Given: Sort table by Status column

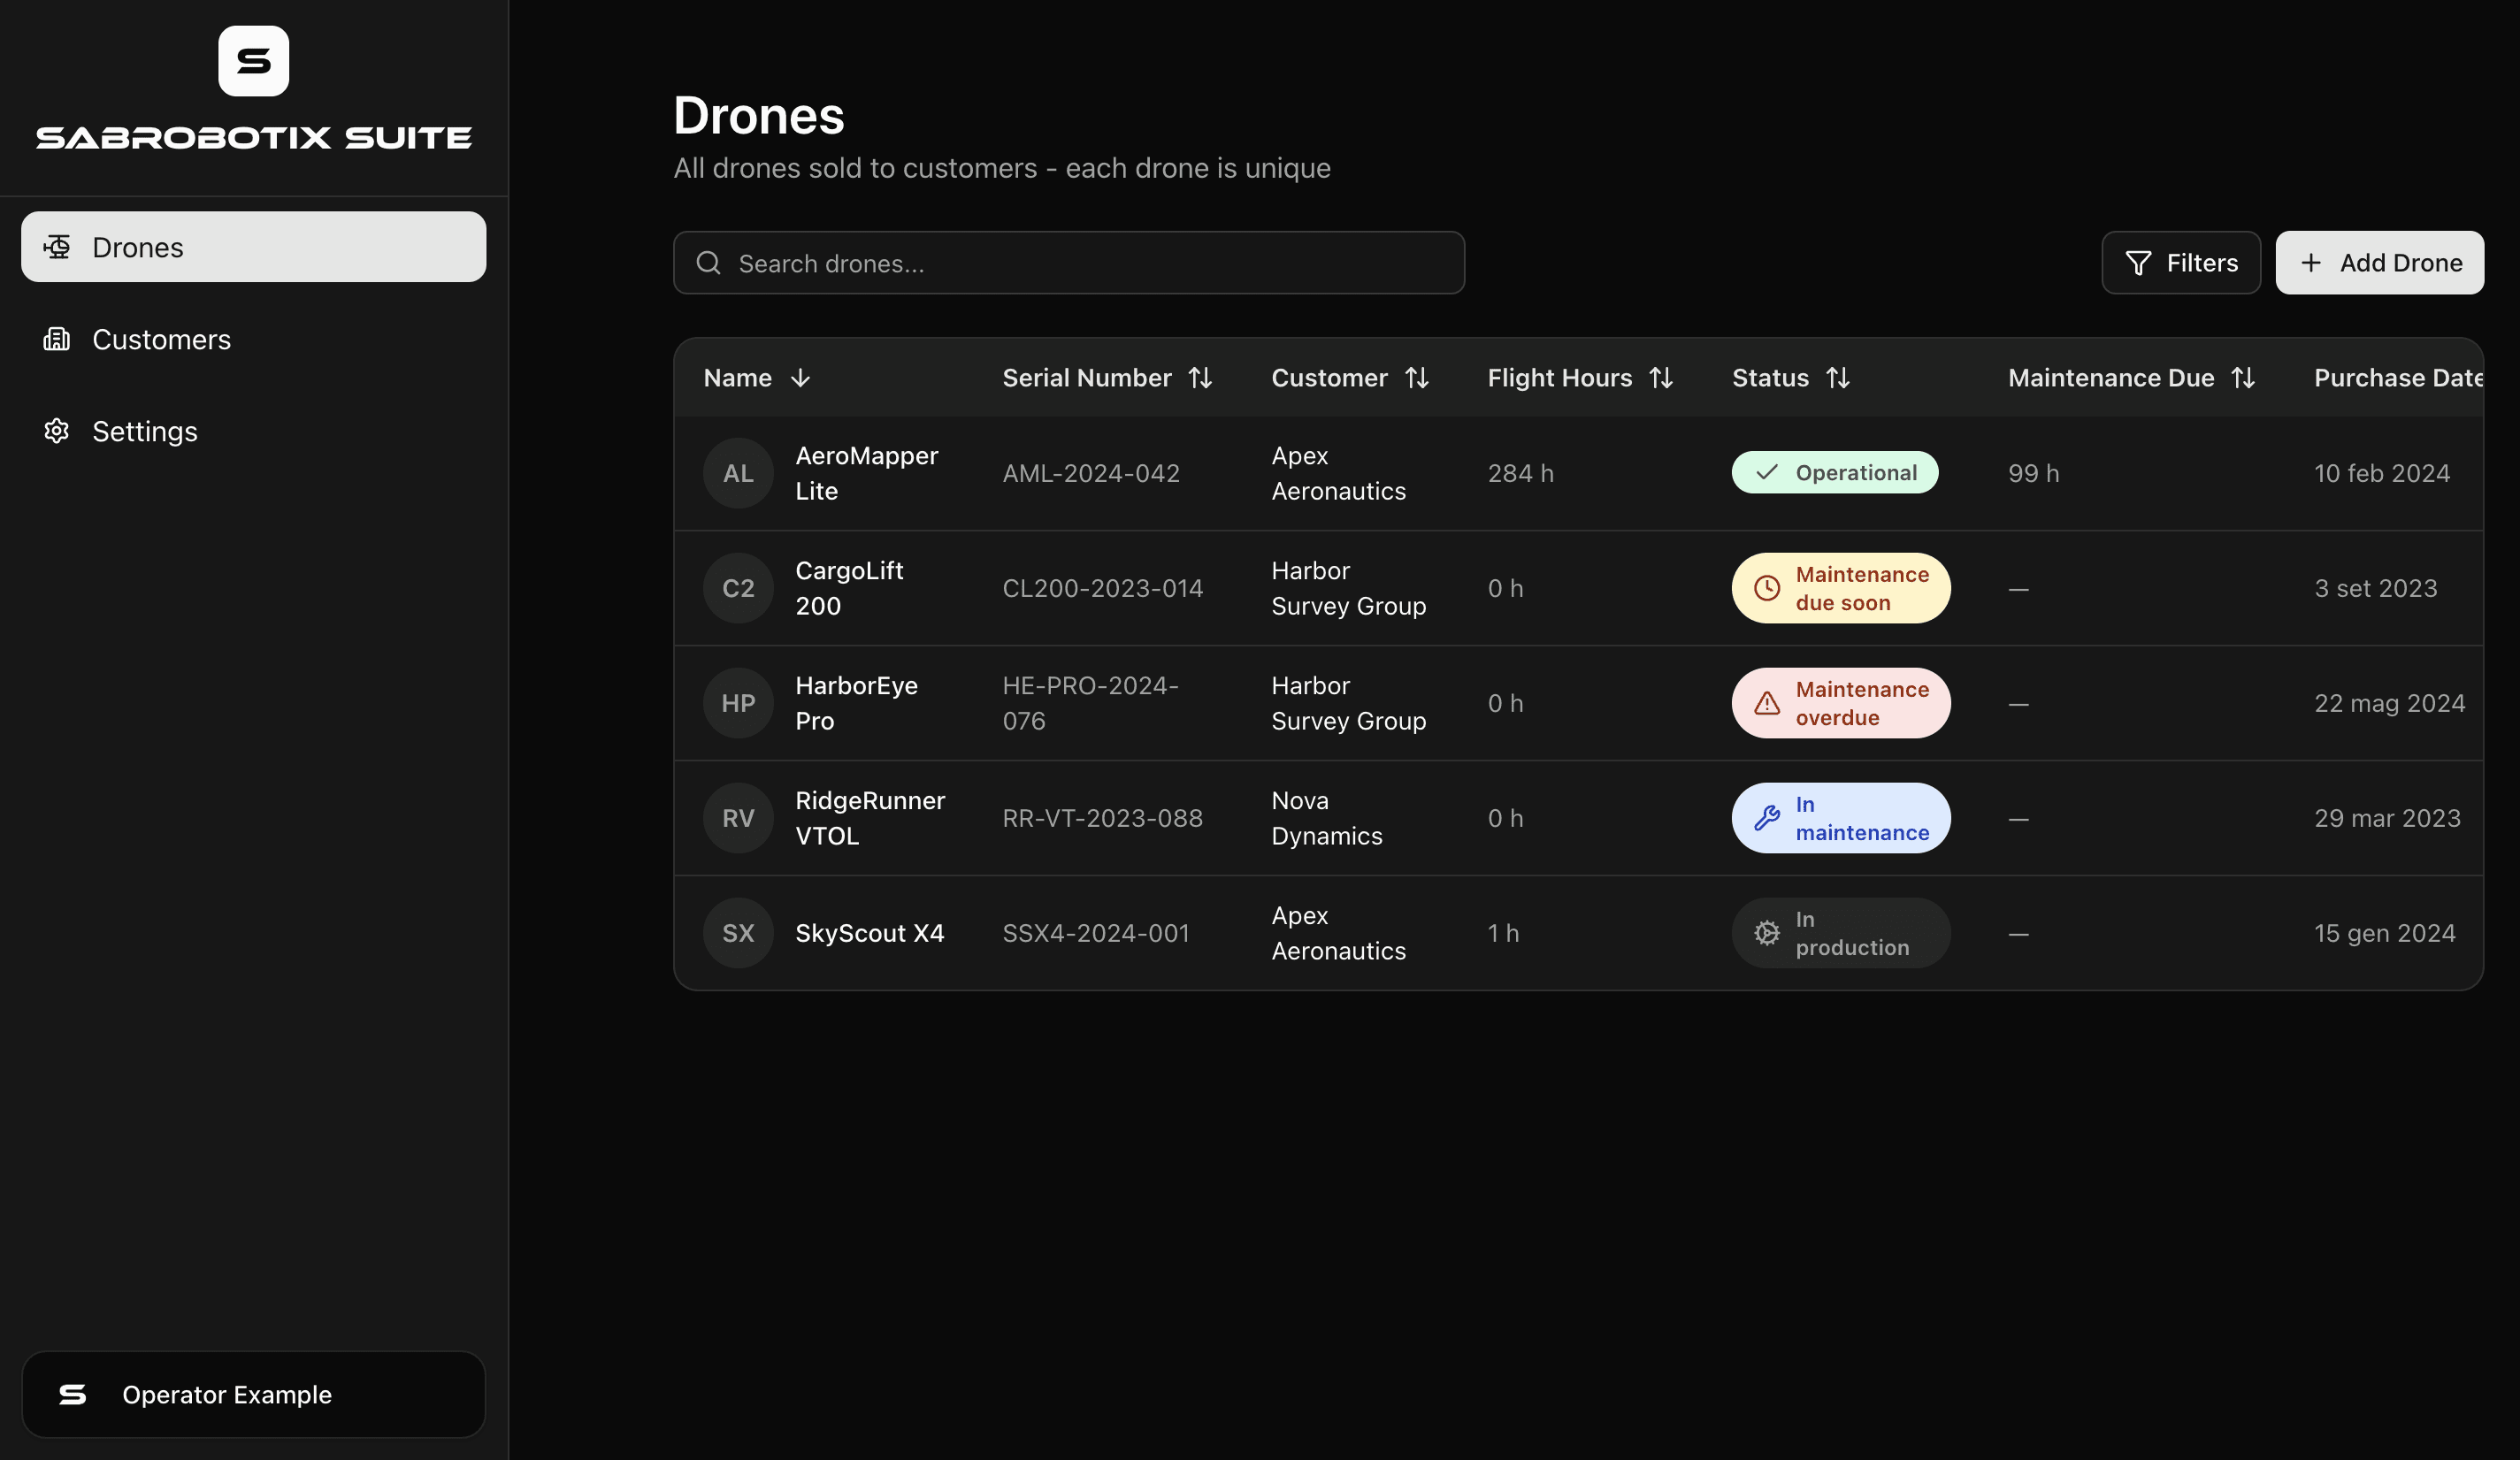Looking at the screenshot, I should point(1838,378).
